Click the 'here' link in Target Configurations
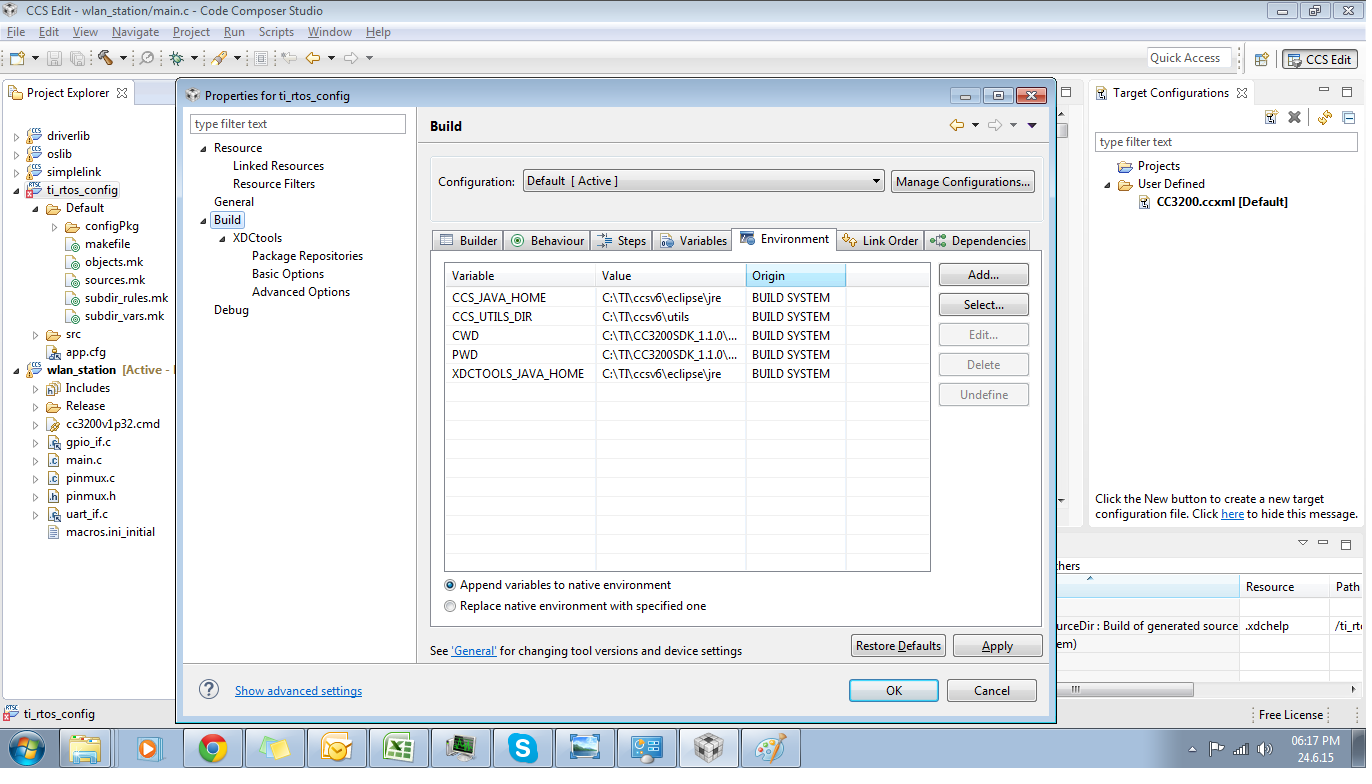Viewport: 1372px width, 784px height. 1232,514
